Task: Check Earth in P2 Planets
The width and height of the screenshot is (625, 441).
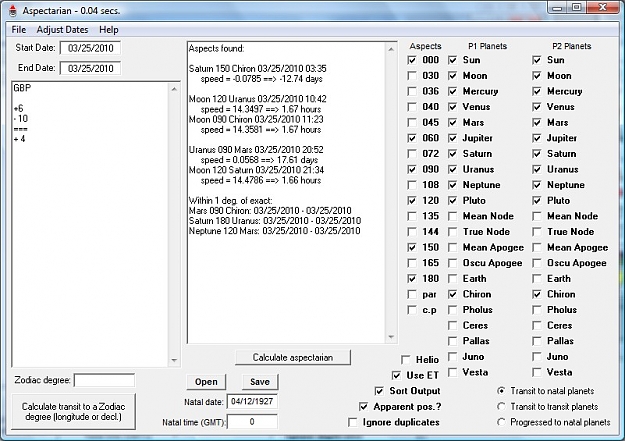Action: (537, 279)
